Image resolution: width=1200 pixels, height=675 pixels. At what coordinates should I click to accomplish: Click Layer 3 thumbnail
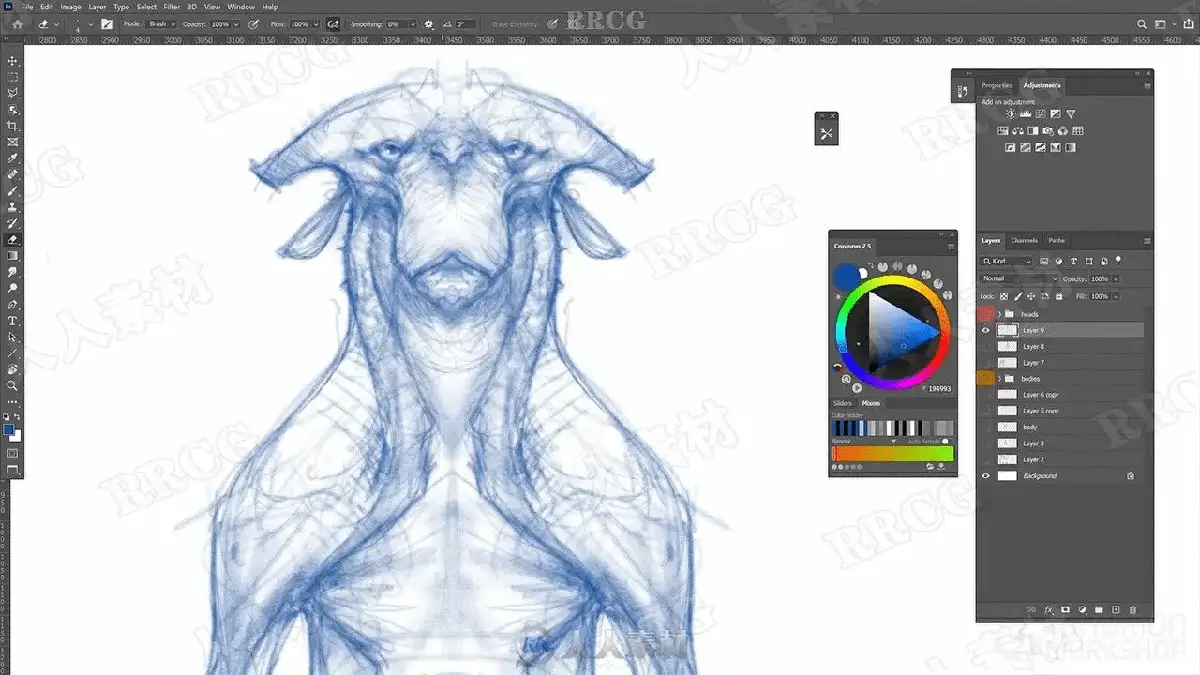pos(1007,443)
